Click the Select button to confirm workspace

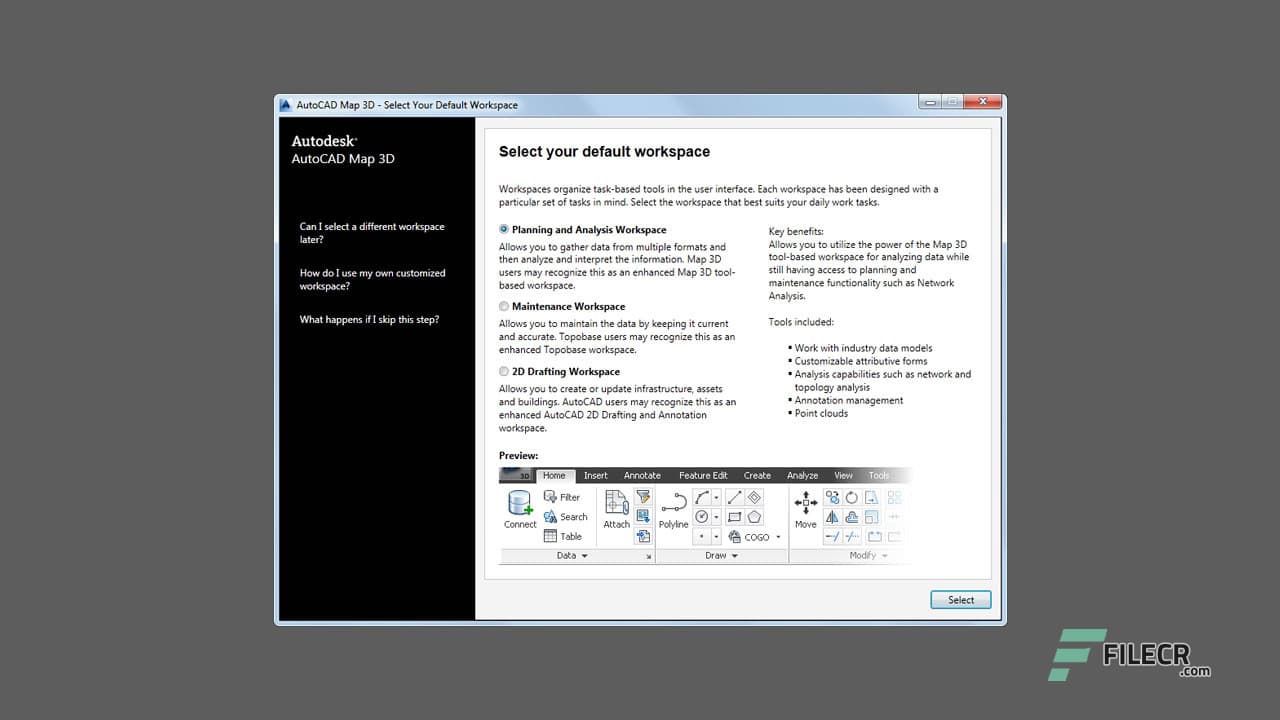click(959, 599)
